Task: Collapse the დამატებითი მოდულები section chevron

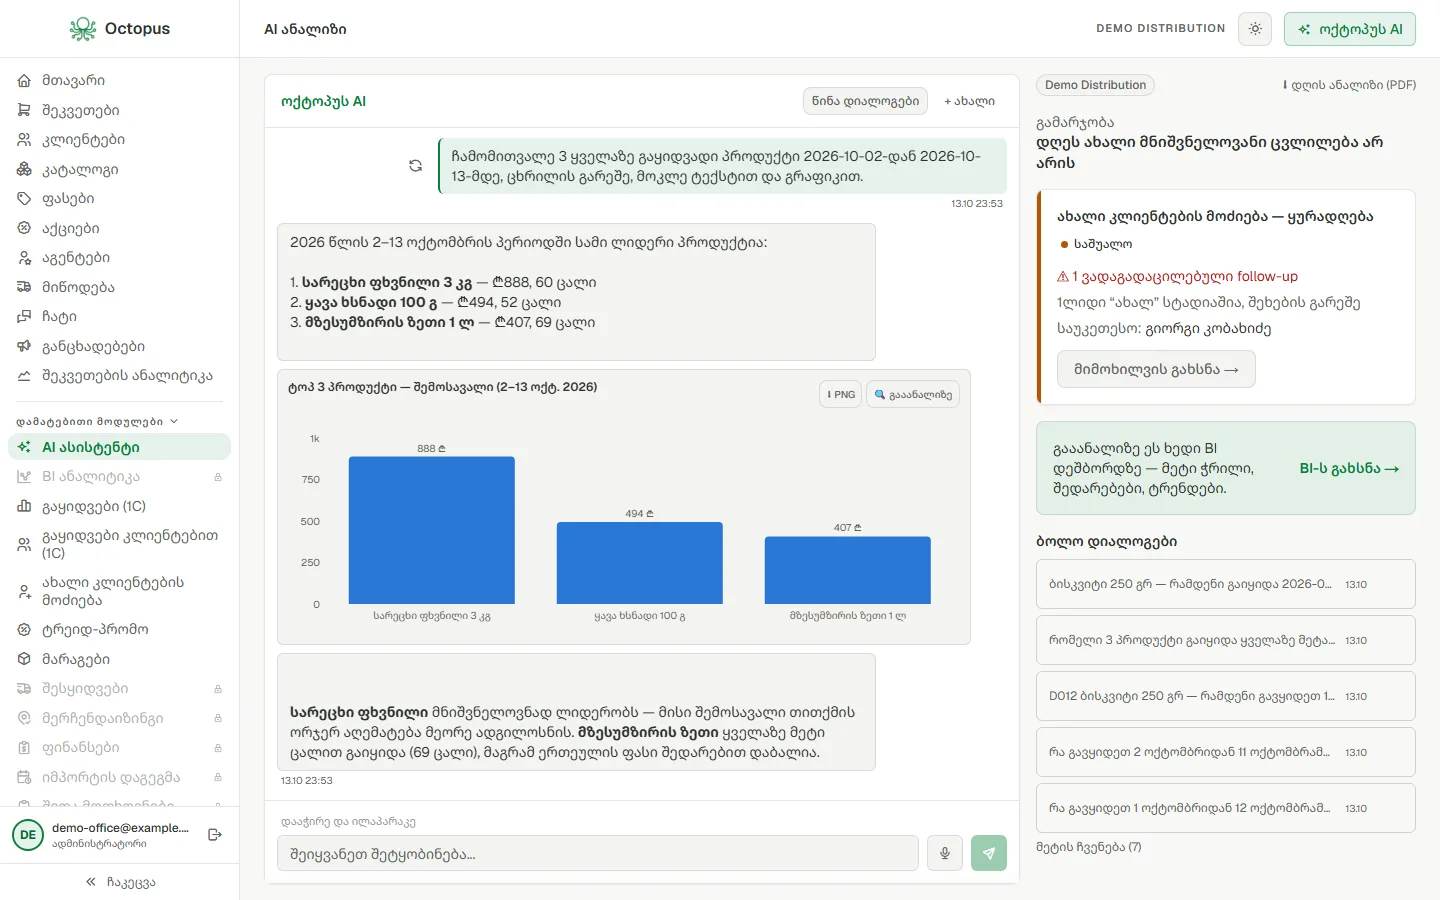Action: 174,421
